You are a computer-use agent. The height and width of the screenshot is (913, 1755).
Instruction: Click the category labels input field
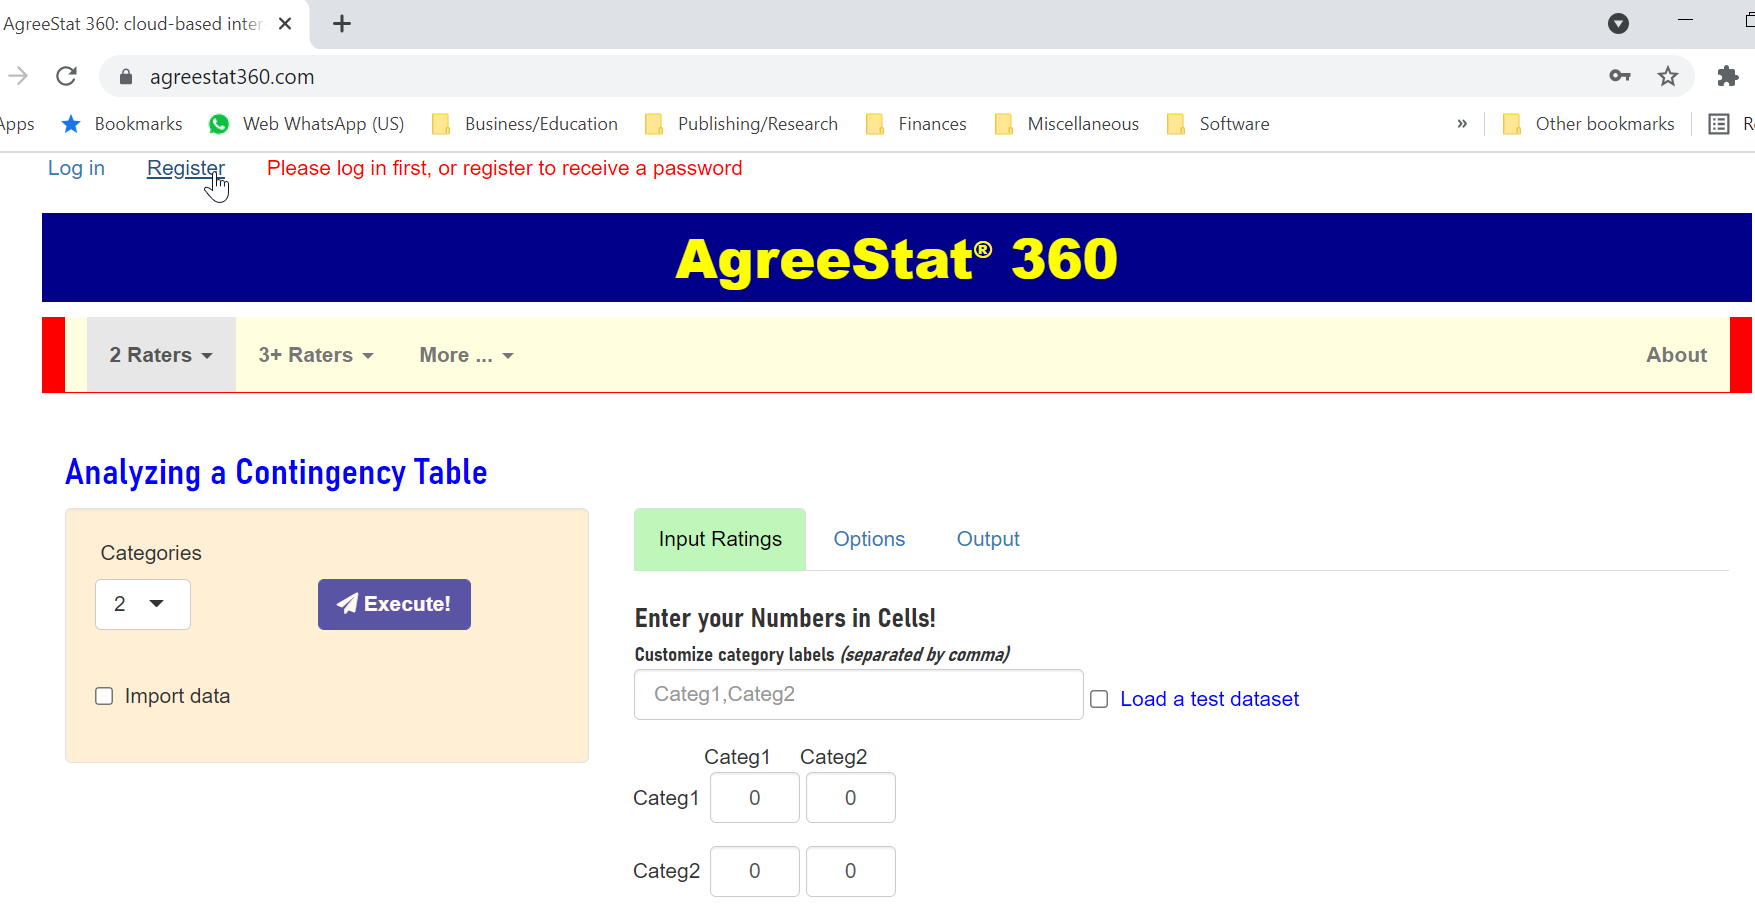pyautogui.click(x=857, y=694)
